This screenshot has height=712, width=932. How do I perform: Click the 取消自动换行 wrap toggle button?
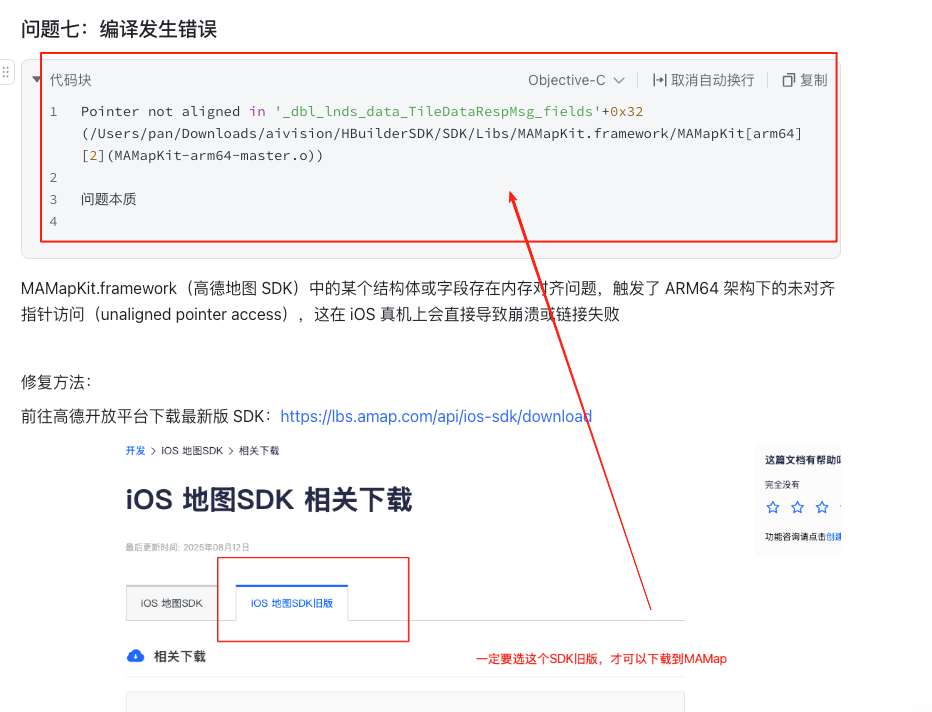tap(703, 80)
